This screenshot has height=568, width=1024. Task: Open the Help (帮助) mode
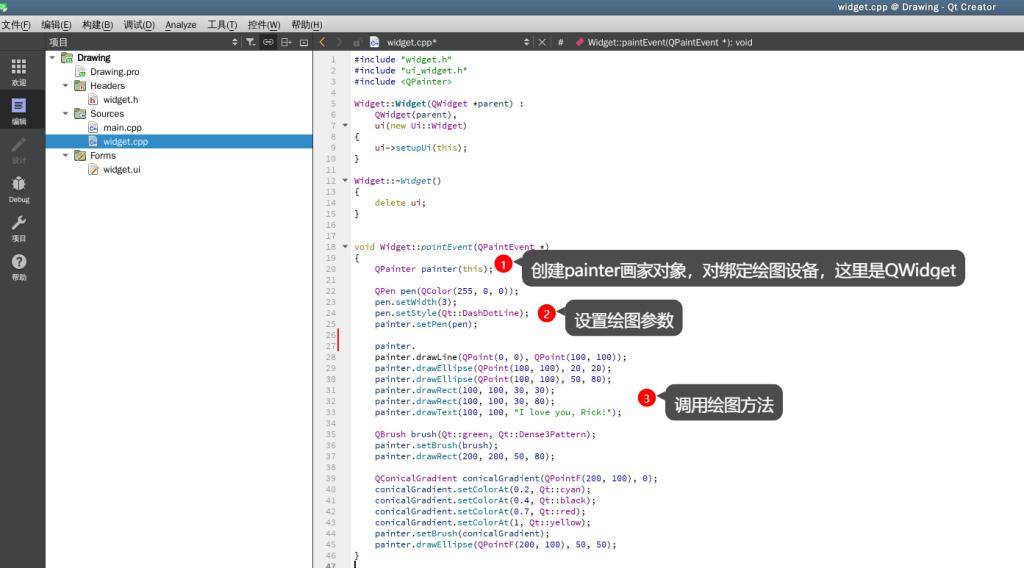coord(18,266)
